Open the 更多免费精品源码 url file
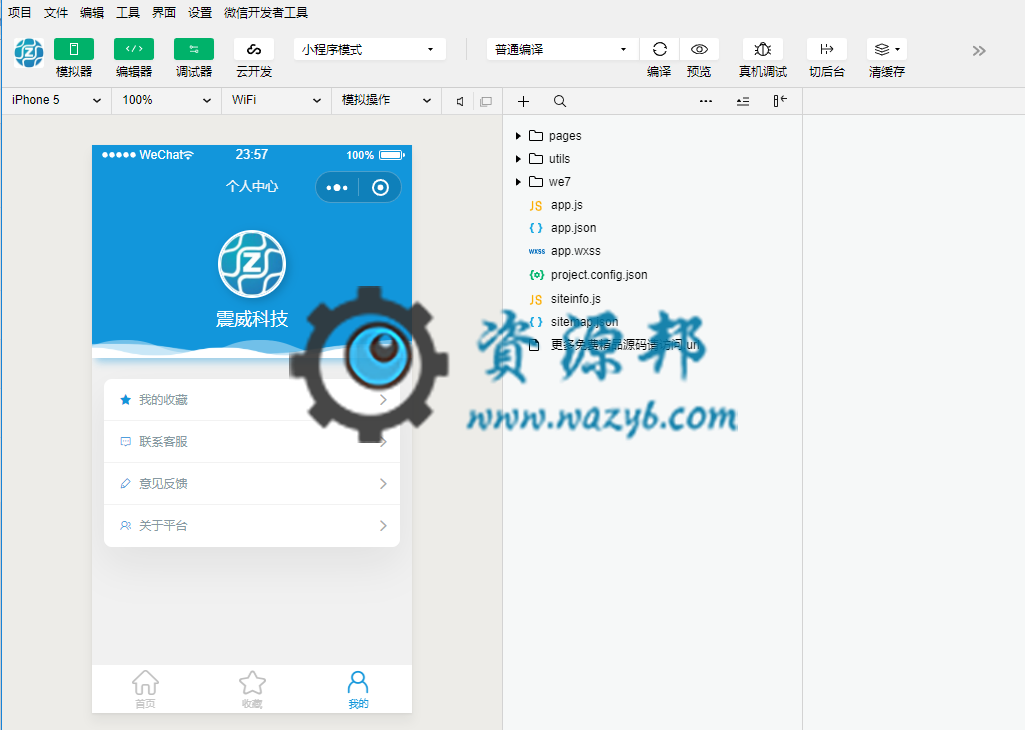The width and height of the screenshot is (1025, 730). coord(624,344)
